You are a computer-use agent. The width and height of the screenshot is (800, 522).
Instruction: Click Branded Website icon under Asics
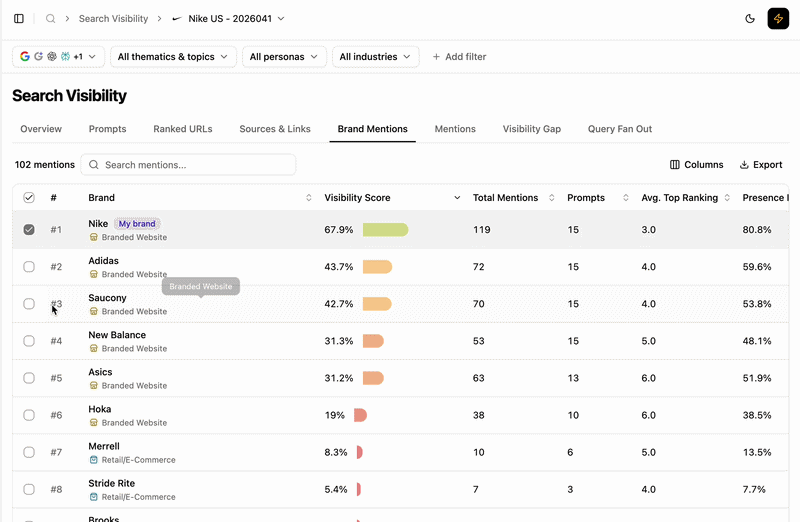(x=93, y=385)
